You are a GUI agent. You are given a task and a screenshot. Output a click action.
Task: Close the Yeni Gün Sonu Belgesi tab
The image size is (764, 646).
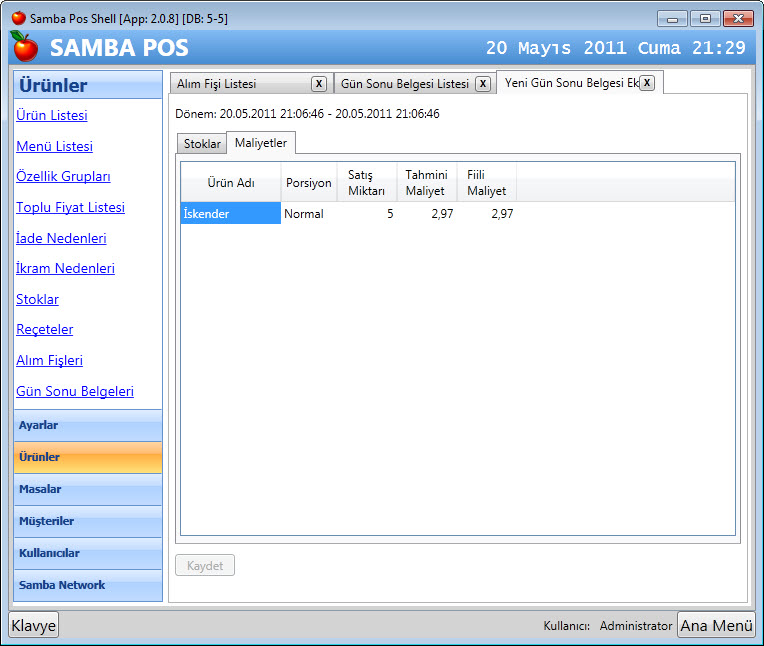[x=647, y=83]
